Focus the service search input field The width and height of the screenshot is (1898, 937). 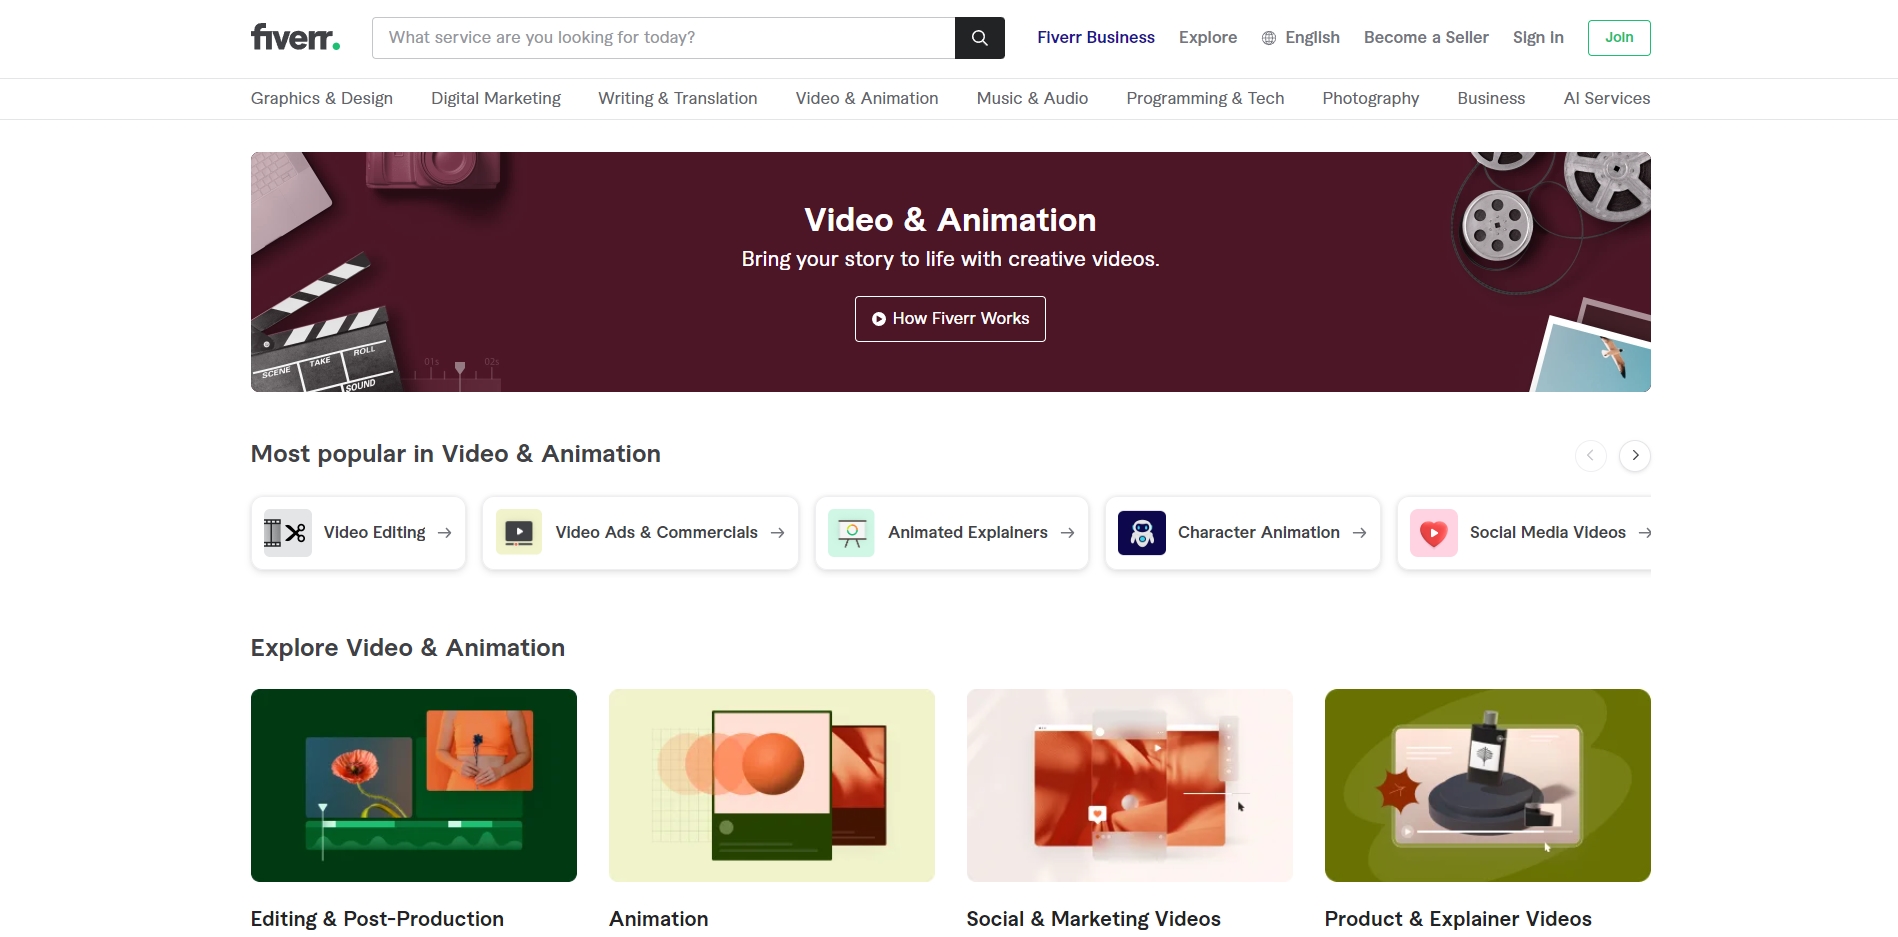[x=664, y=38]
